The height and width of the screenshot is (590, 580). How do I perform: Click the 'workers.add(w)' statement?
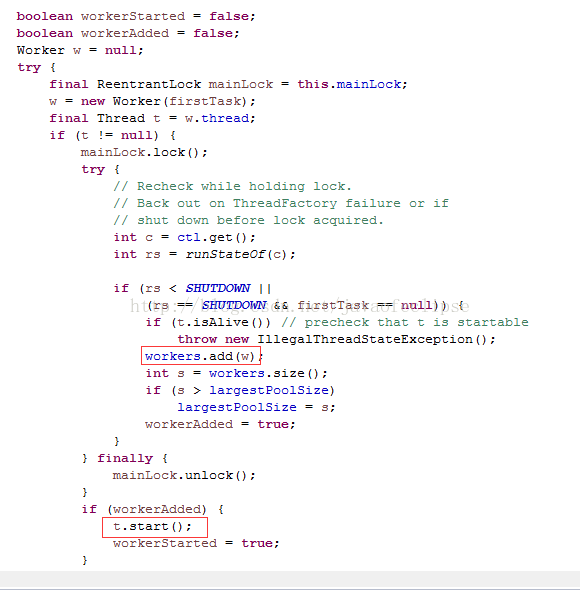(201, 356)
